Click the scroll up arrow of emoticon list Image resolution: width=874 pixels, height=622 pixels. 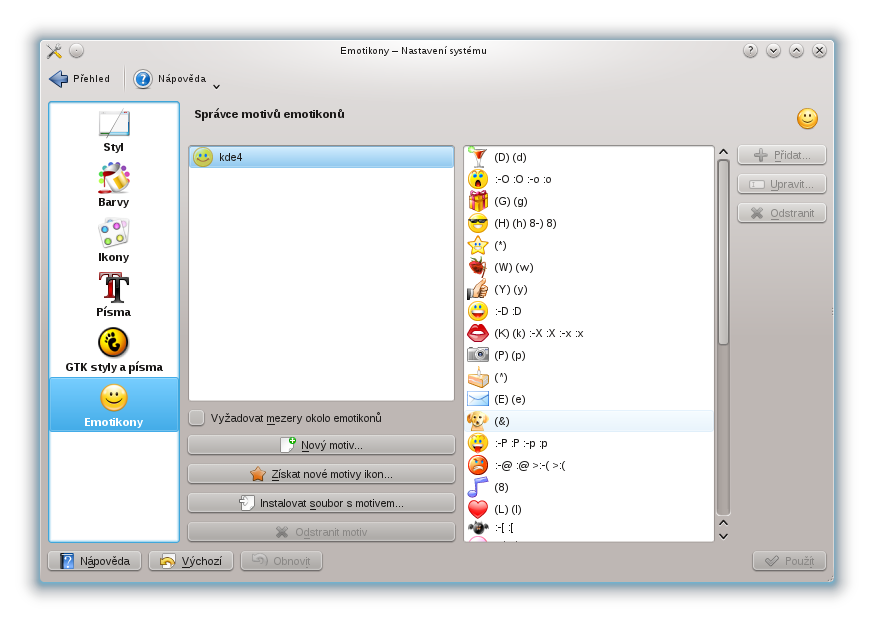[724, 152]
